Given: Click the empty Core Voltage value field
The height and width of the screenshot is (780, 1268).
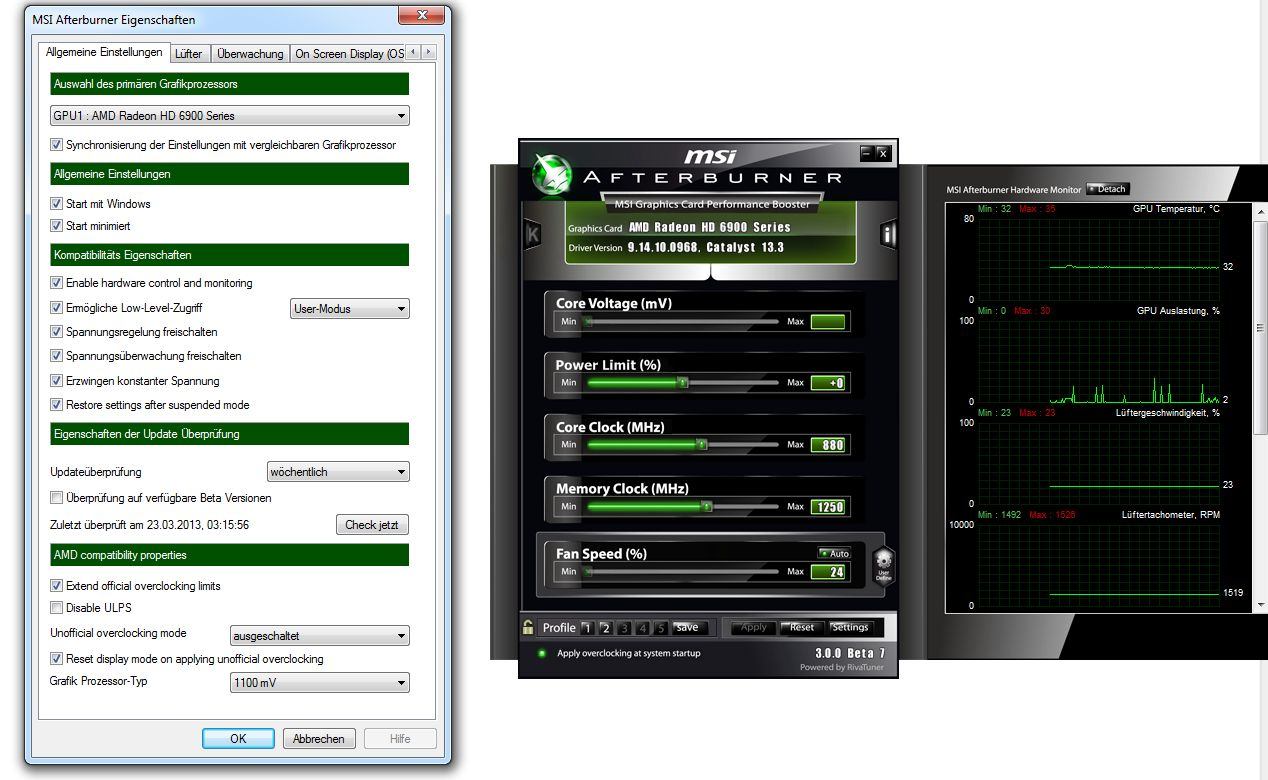Looking at the screenshot, I should (x=828, y=322).
